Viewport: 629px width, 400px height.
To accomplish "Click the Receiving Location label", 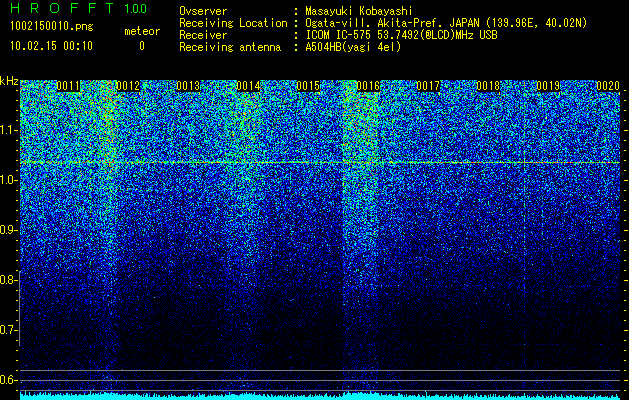I will pyautogui.click(x=233, y=23).
